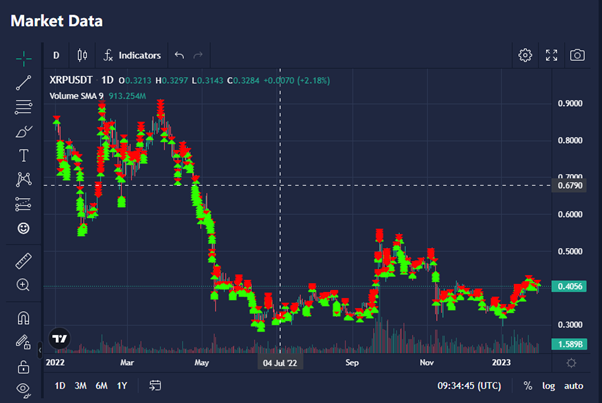Activate the zoom in tool

pos(23,285)
